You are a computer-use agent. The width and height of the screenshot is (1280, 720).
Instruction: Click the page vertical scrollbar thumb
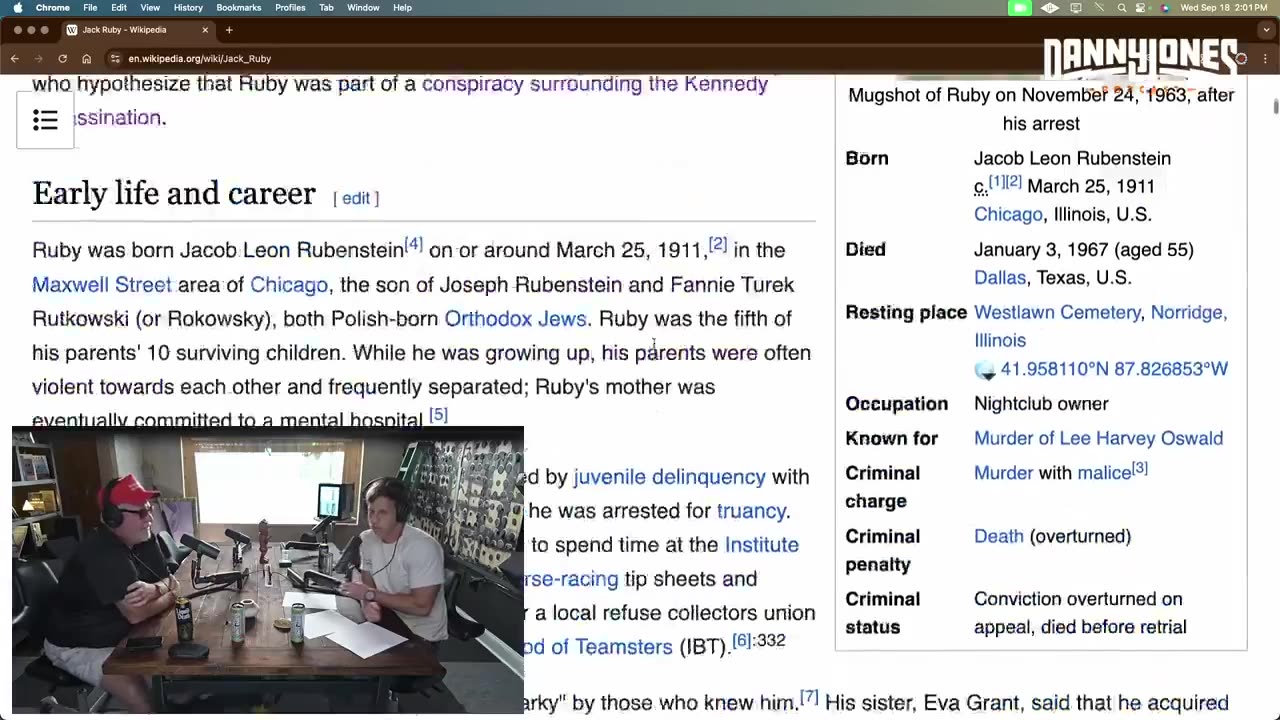(1275, 106)
